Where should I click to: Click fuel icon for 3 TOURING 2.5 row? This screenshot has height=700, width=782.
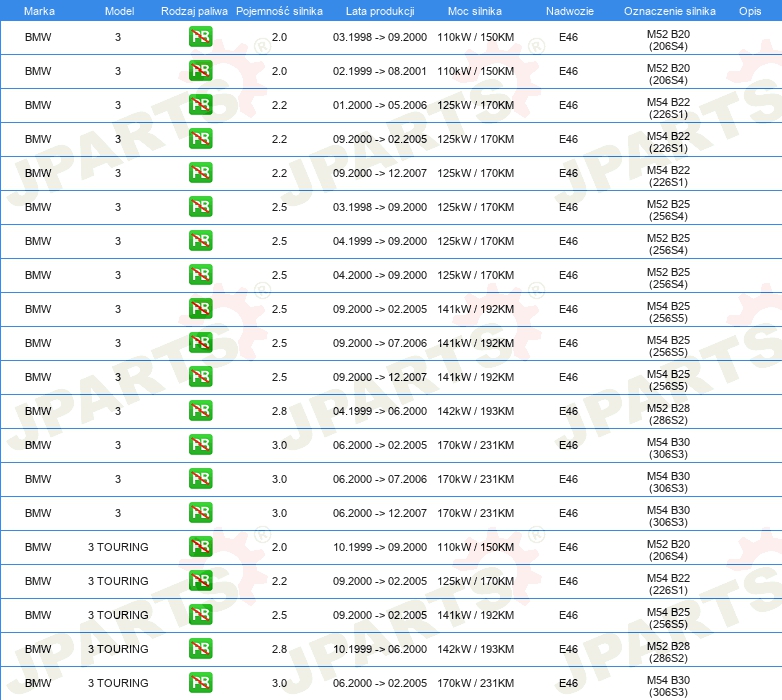200,615
